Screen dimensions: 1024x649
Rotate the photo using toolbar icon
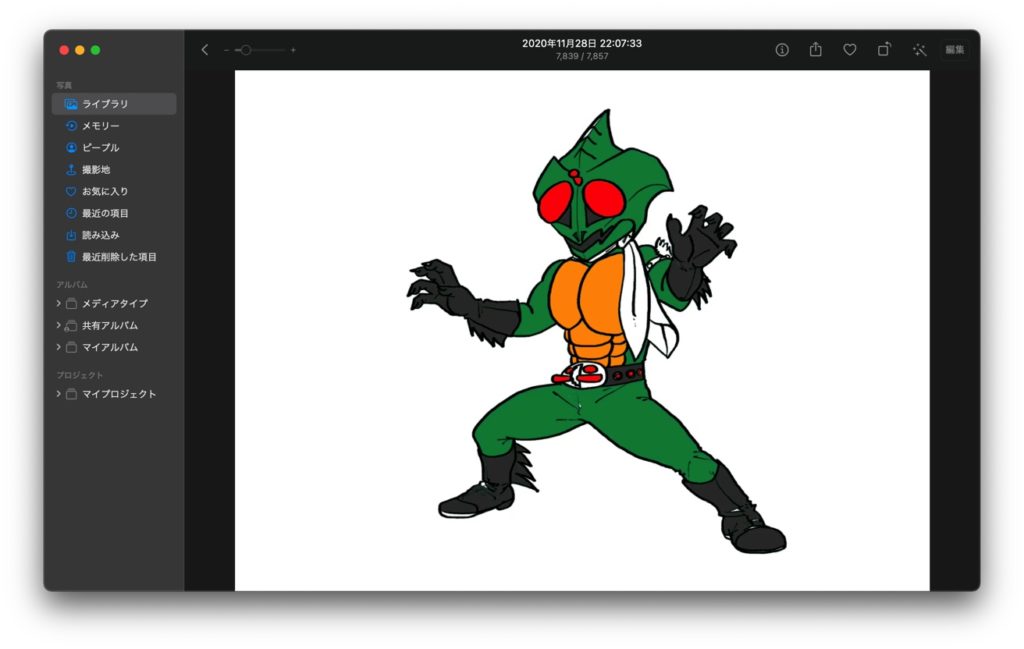(x=884, y=50)
